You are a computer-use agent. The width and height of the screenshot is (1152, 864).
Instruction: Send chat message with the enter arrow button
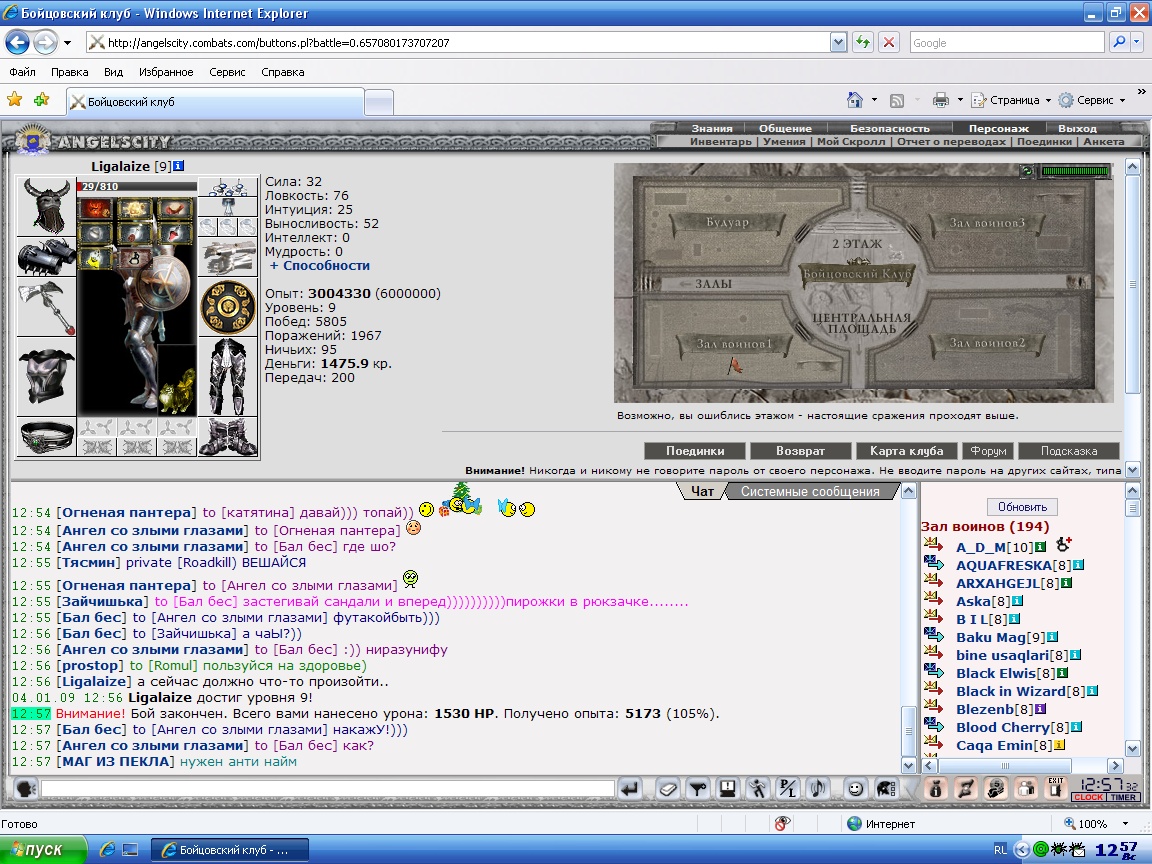pos(630,789)
